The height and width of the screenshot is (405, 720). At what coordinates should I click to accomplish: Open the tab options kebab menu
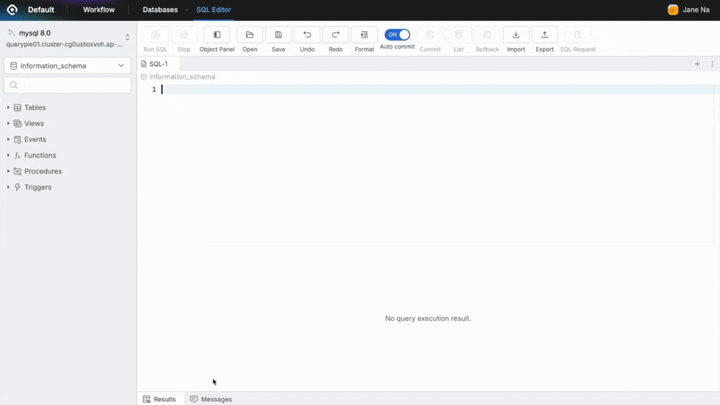pyautogui.click(x=712, y=64)
